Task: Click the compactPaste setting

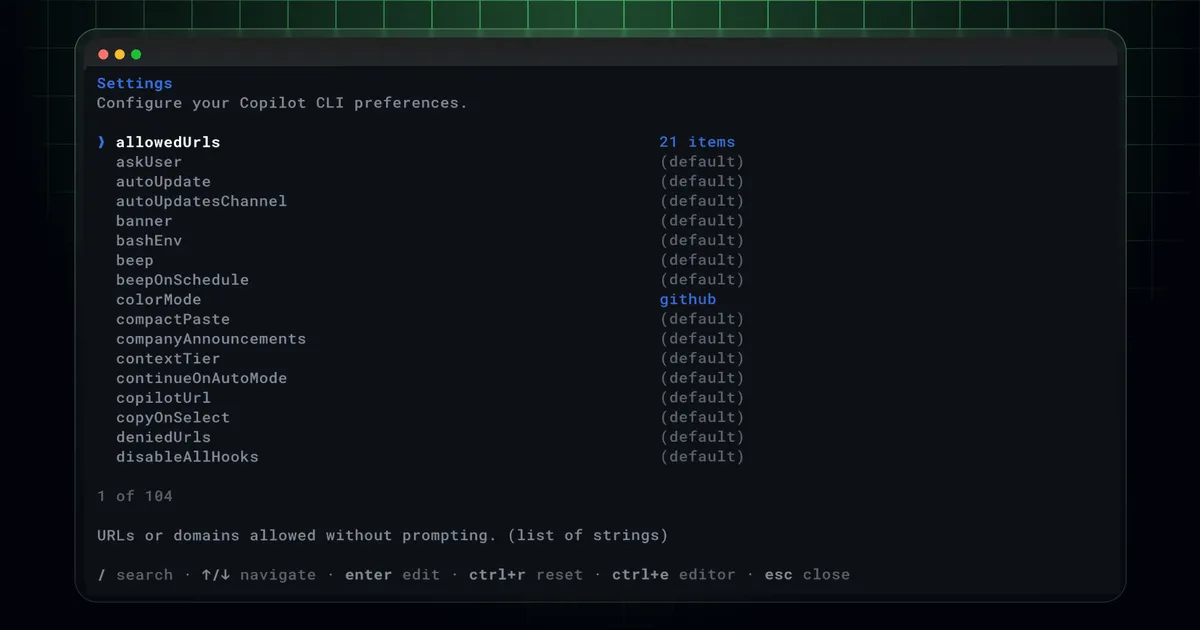Action: pos(173,319)
